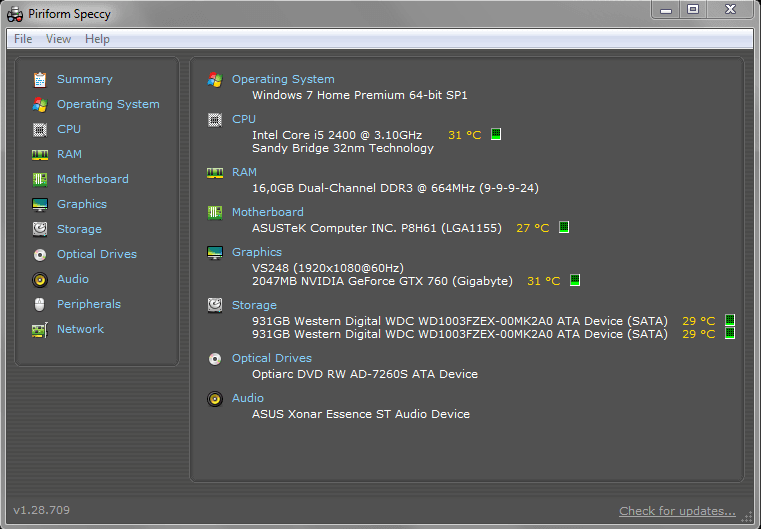This screenshot has width=761, height=529.
Task: Open the File menu
Action: pos(23,39)
